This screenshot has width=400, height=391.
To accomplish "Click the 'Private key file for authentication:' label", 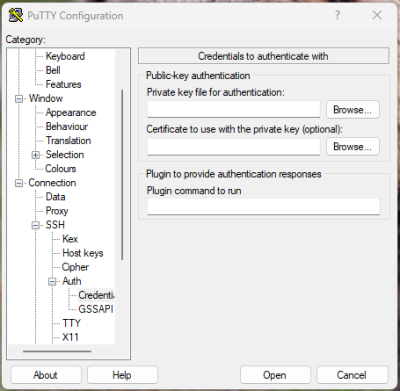I will [216, 92].
